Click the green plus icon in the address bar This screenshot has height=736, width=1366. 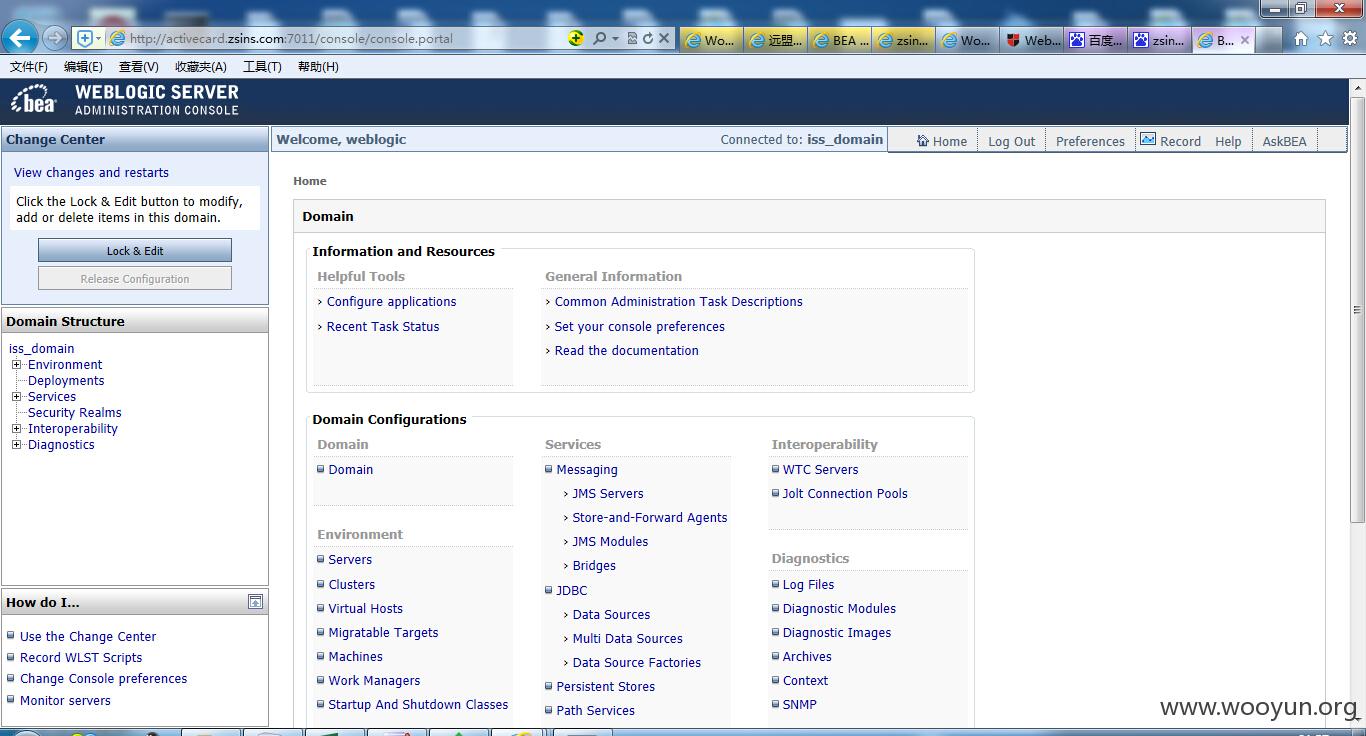pos(576,38)
